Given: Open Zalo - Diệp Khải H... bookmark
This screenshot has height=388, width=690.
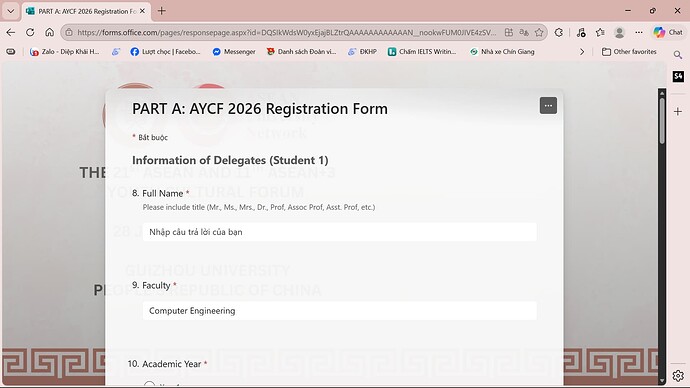Looking at the screenshot, I should tap(64, 51).
